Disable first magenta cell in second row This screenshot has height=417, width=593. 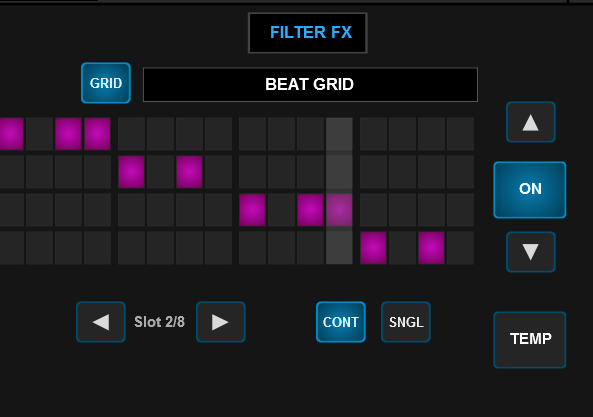coord(131,172)
